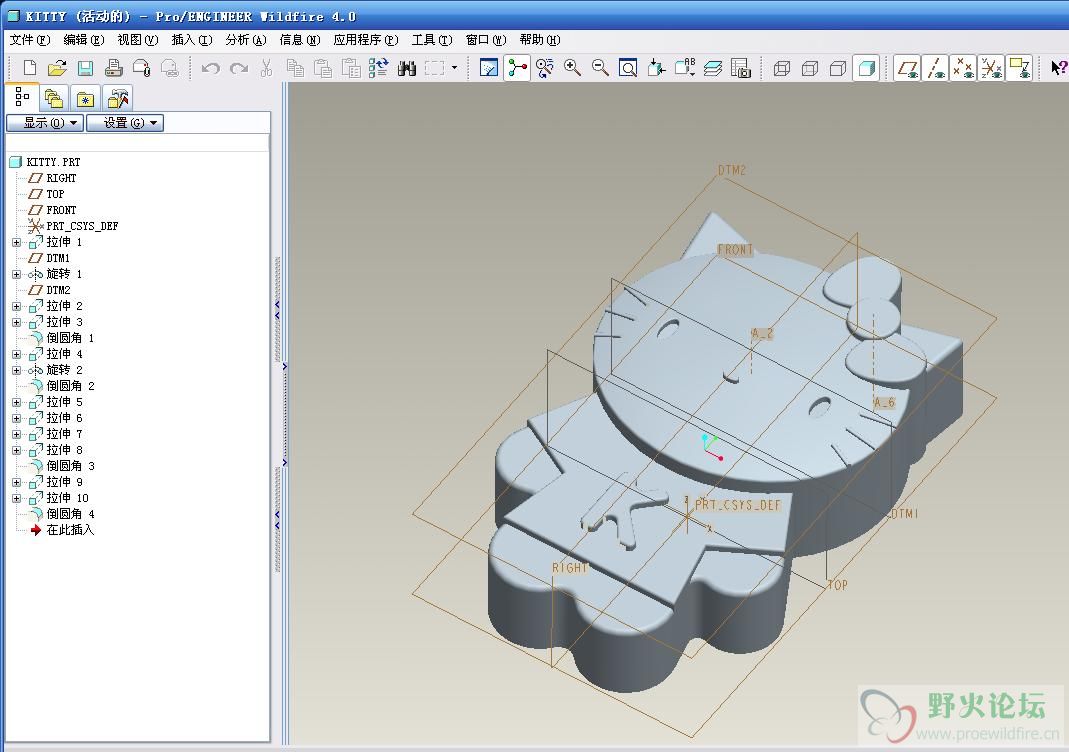Save the KITTY part with floppy icon
Screen dimensions: 1069x752
(85, 67)
